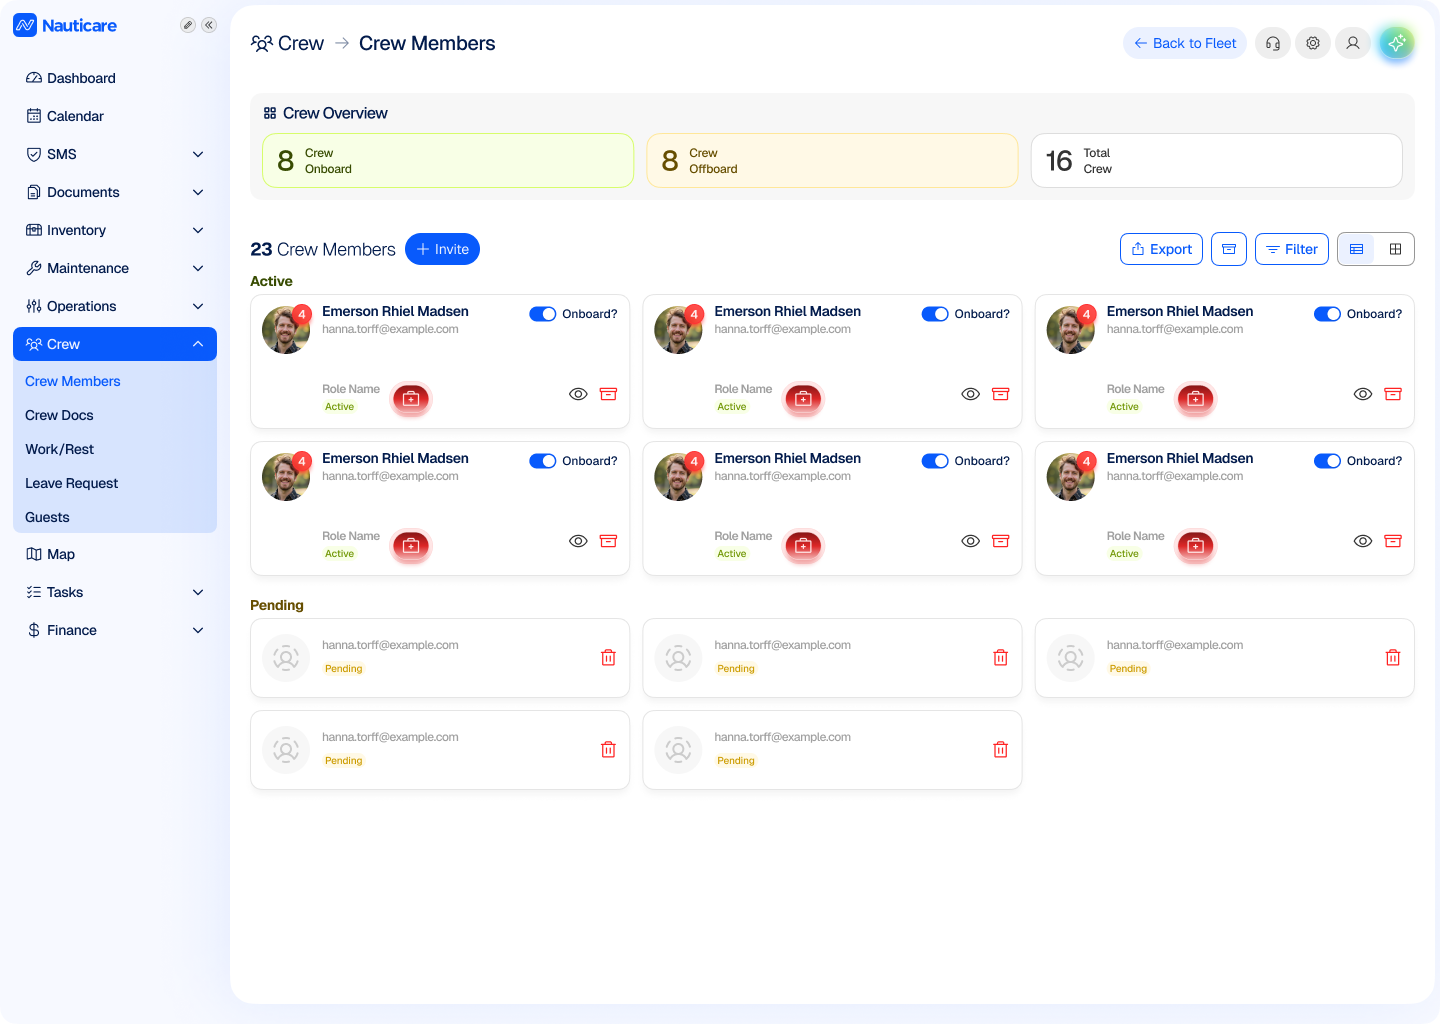Go Back to Fleet

1185,43
